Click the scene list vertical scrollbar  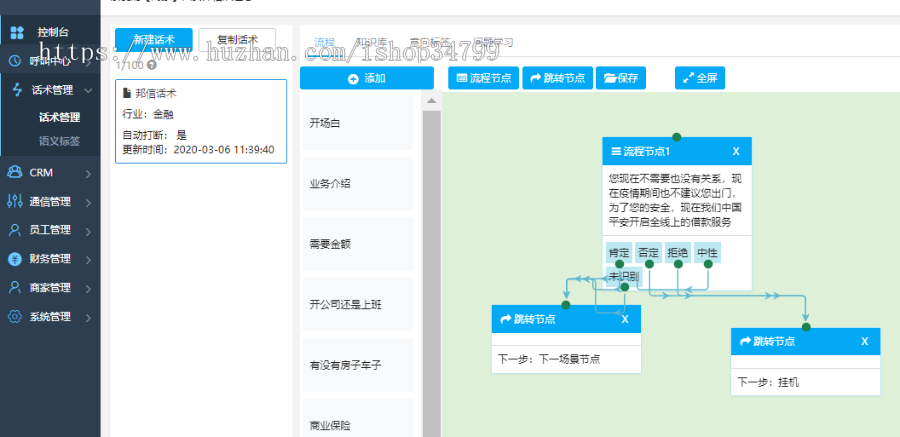432,273
